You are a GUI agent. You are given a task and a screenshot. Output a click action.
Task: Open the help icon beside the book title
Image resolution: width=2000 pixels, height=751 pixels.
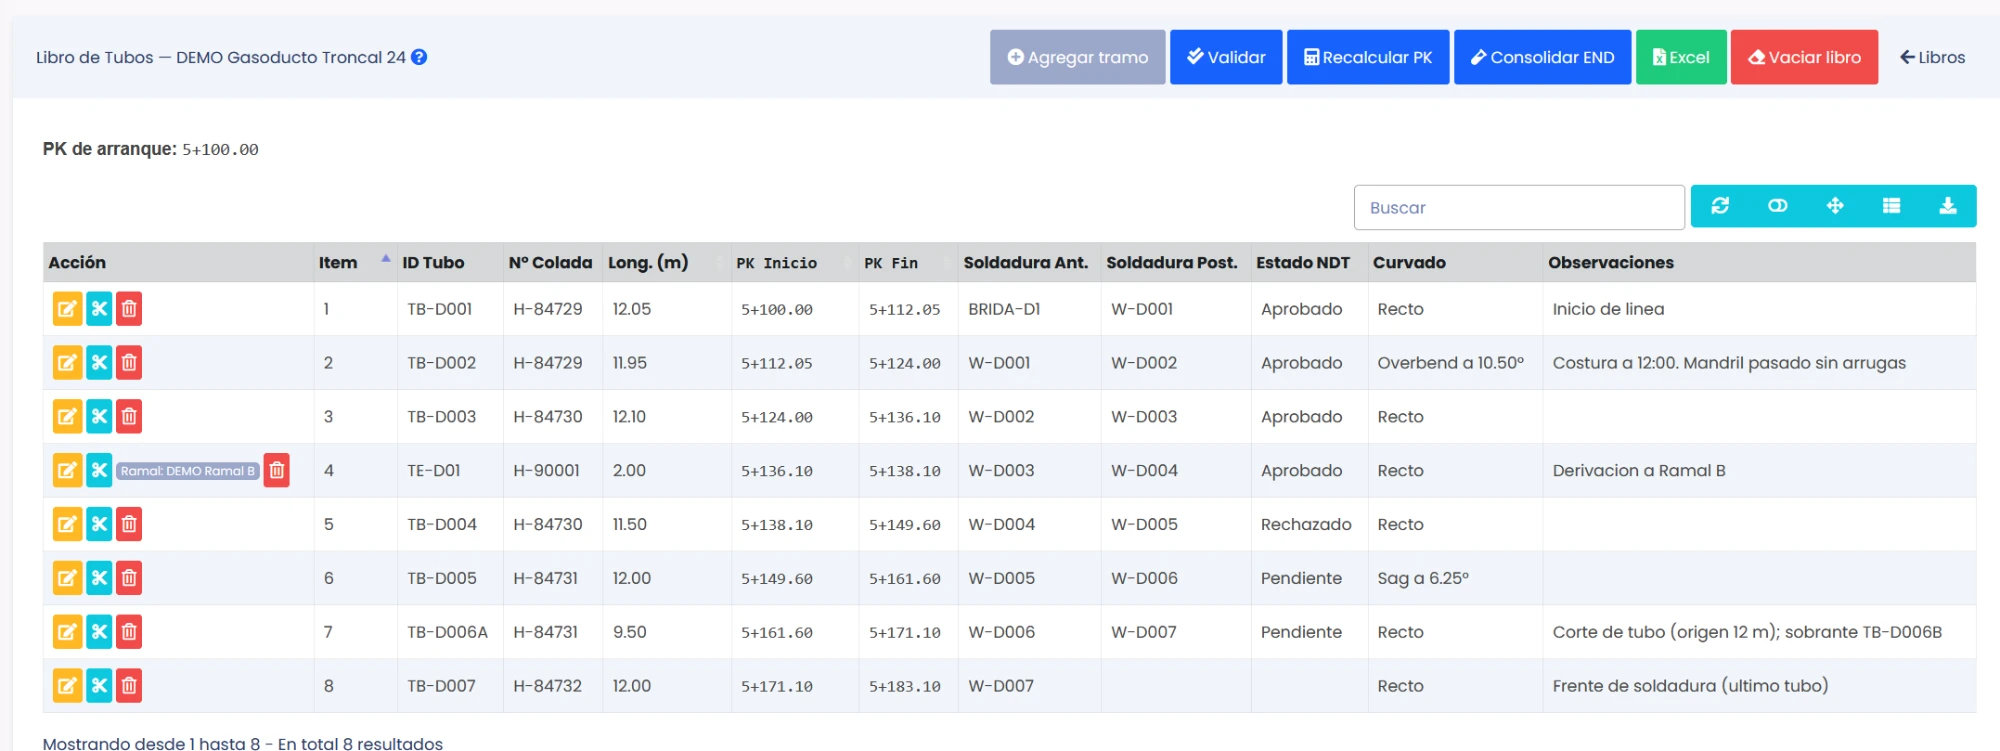pos(419,57)
